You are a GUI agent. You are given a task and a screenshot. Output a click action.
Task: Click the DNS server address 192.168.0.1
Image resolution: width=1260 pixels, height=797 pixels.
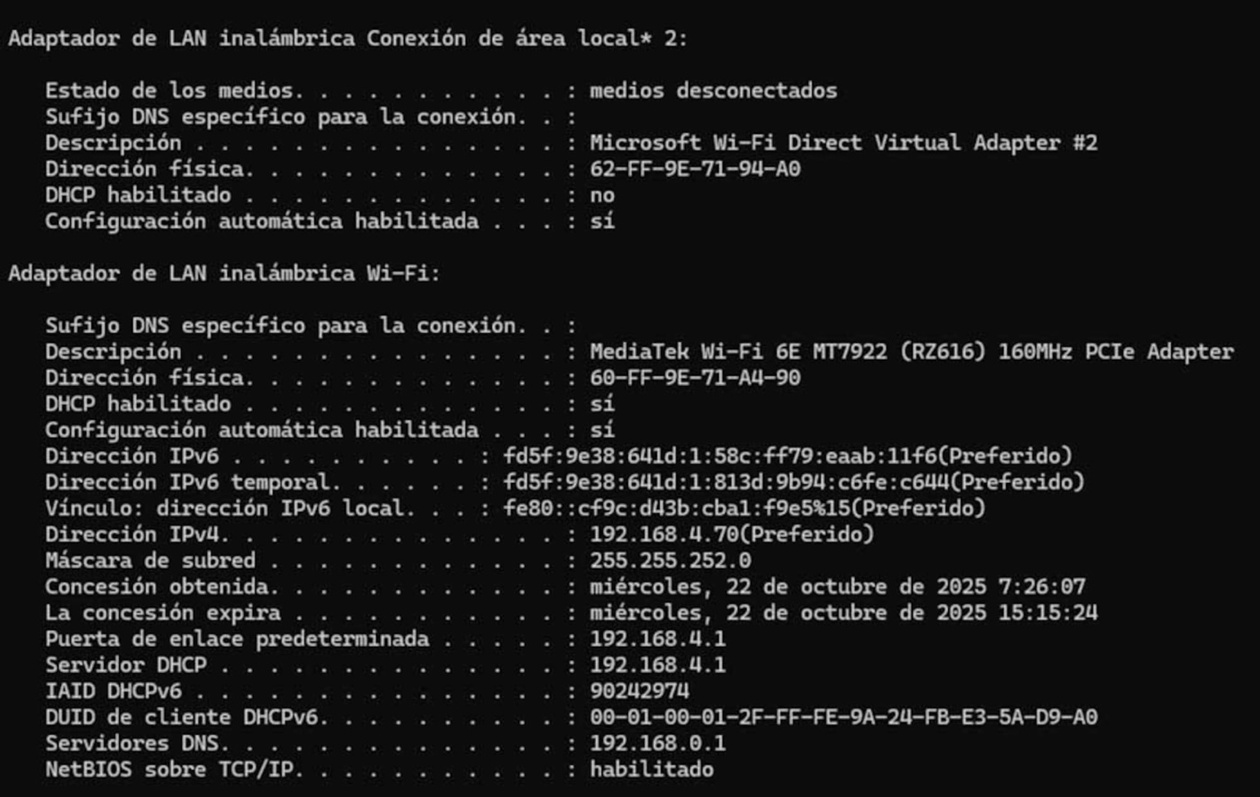tap(658, 743)
